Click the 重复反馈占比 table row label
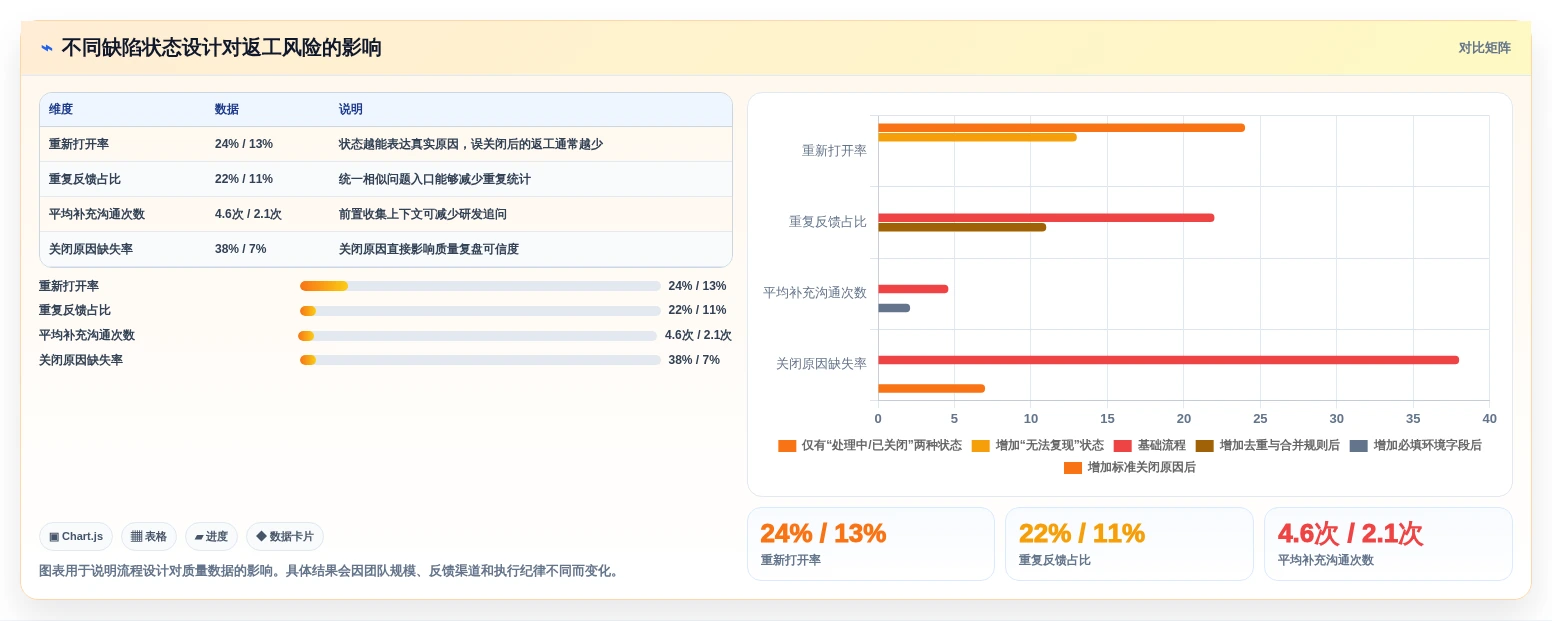The width and height of the screenshot is (1552, 621). [x=85, y=179]
